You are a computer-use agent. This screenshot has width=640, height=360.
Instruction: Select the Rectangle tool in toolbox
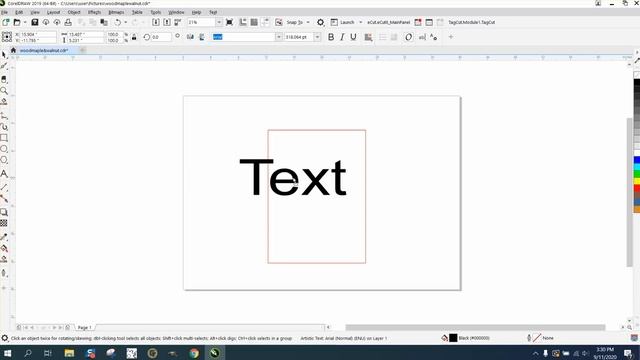(4, 138)
